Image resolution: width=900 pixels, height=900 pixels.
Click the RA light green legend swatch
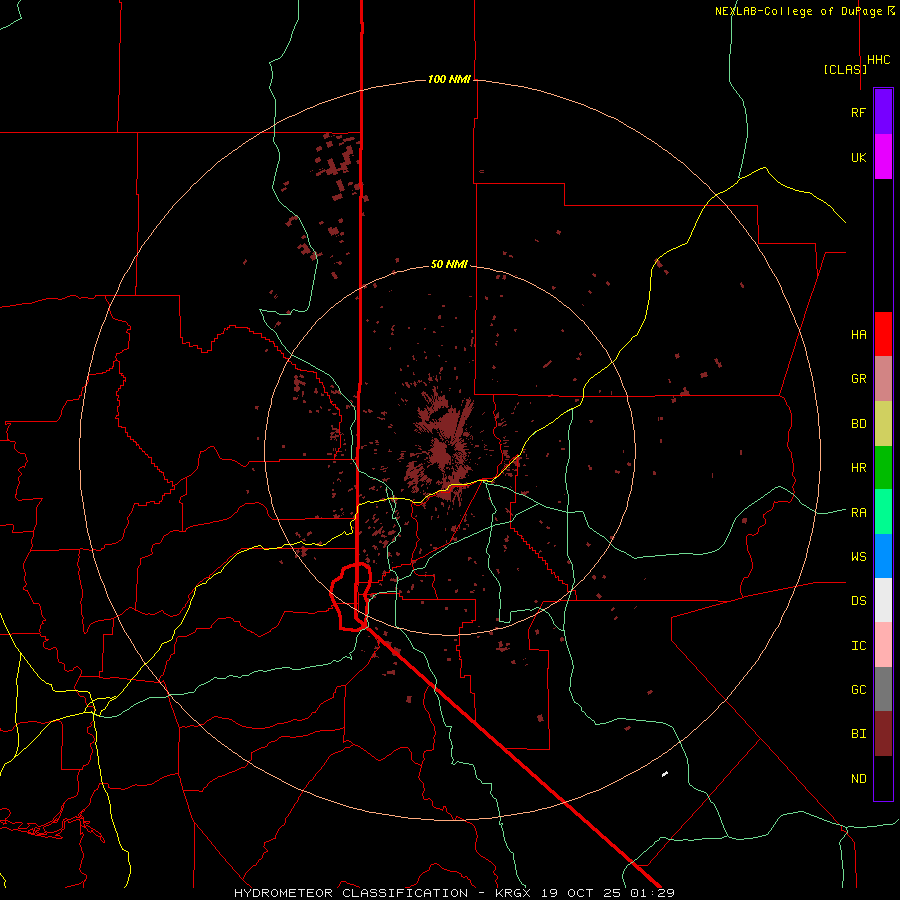883,512
